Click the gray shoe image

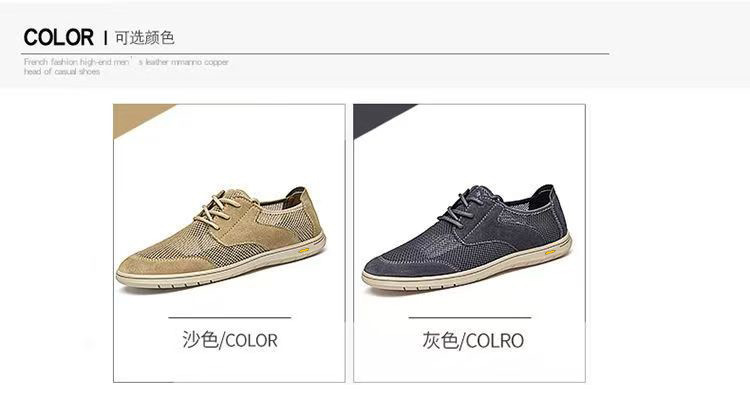point(467,238)
